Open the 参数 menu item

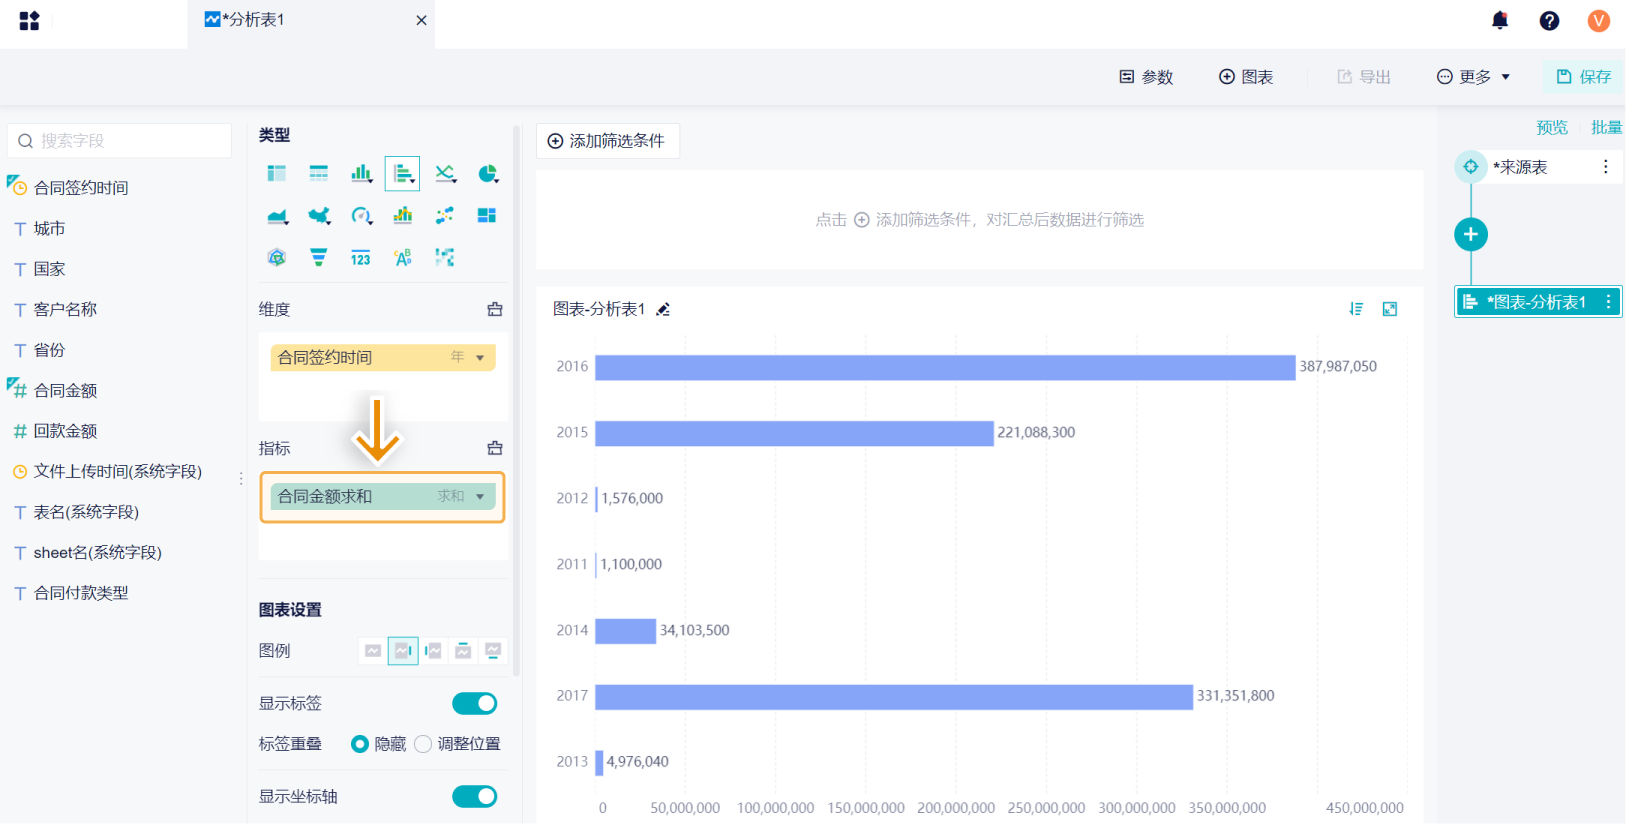[1146, 77]
